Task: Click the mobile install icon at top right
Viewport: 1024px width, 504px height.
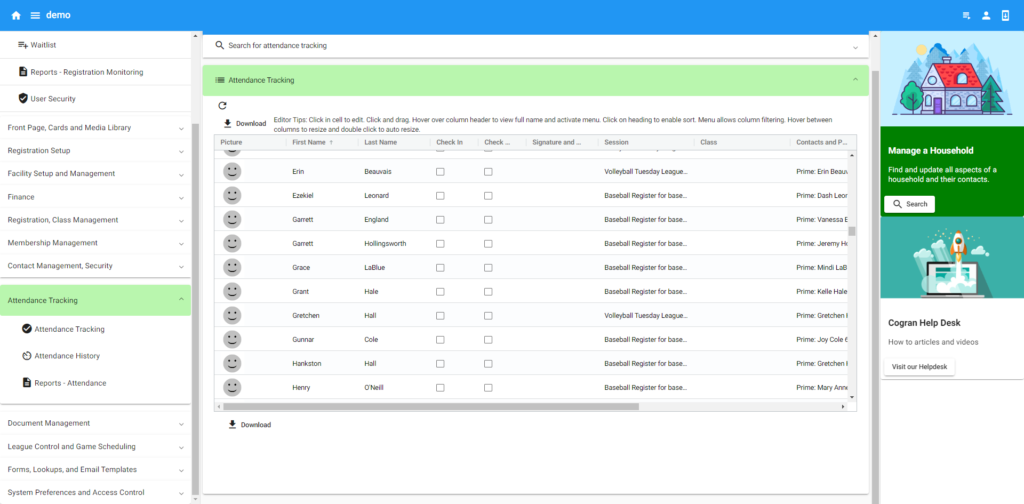Action: [1005, 15]
